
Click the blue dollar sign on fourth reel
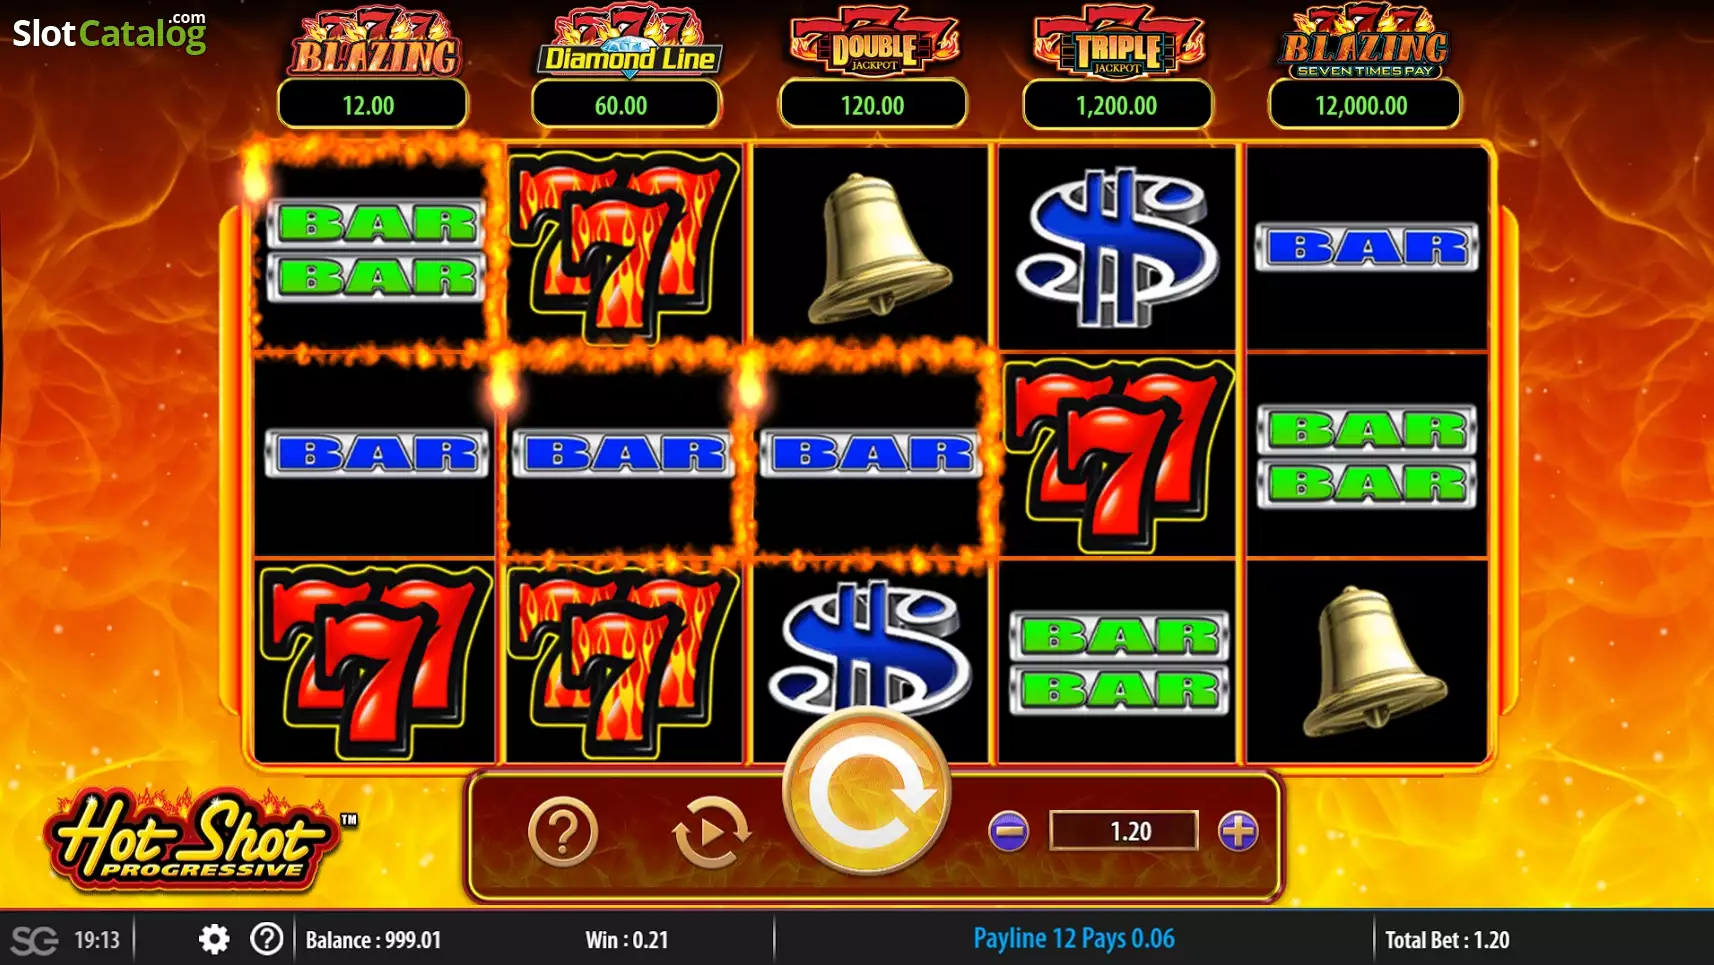click(x=1117, y=248)
